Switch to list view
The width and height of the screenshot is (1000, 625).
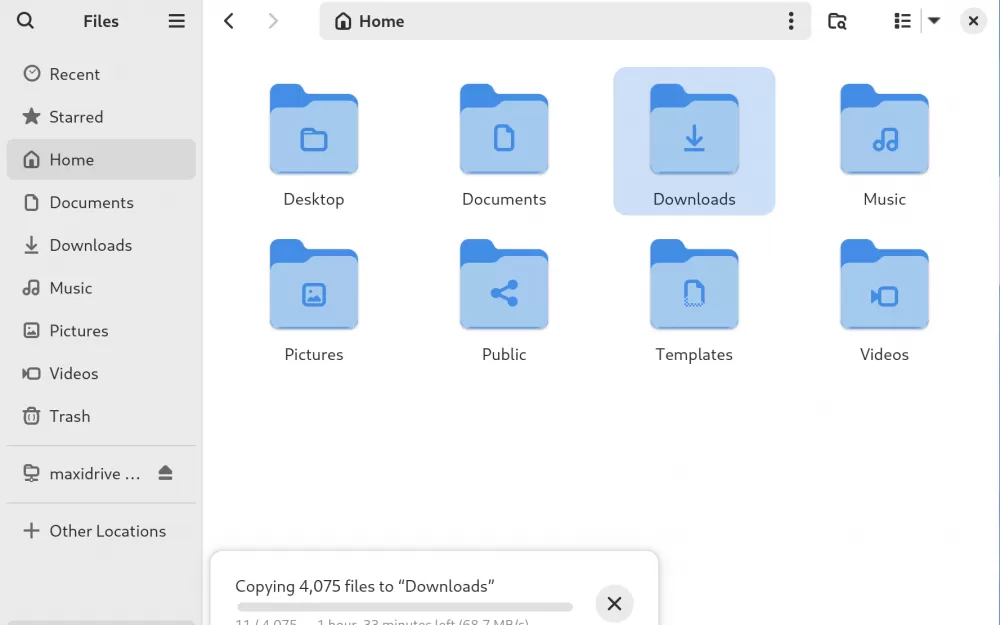[902, 21]
